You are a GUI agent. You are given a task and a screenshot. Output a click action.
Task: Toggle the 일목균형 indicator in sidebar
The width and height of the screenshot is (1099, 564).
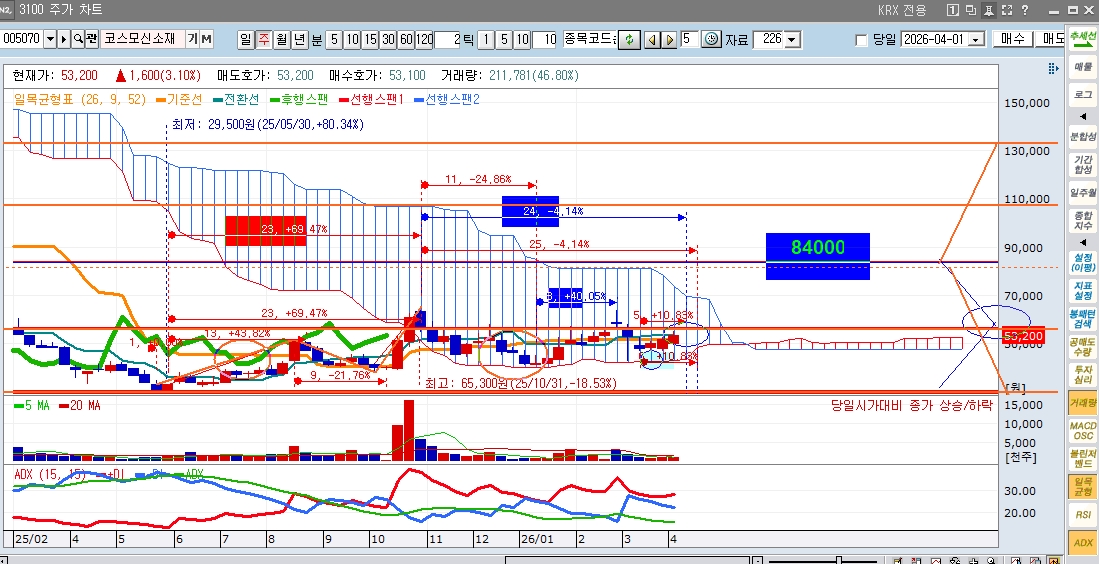coord(1082,486)
